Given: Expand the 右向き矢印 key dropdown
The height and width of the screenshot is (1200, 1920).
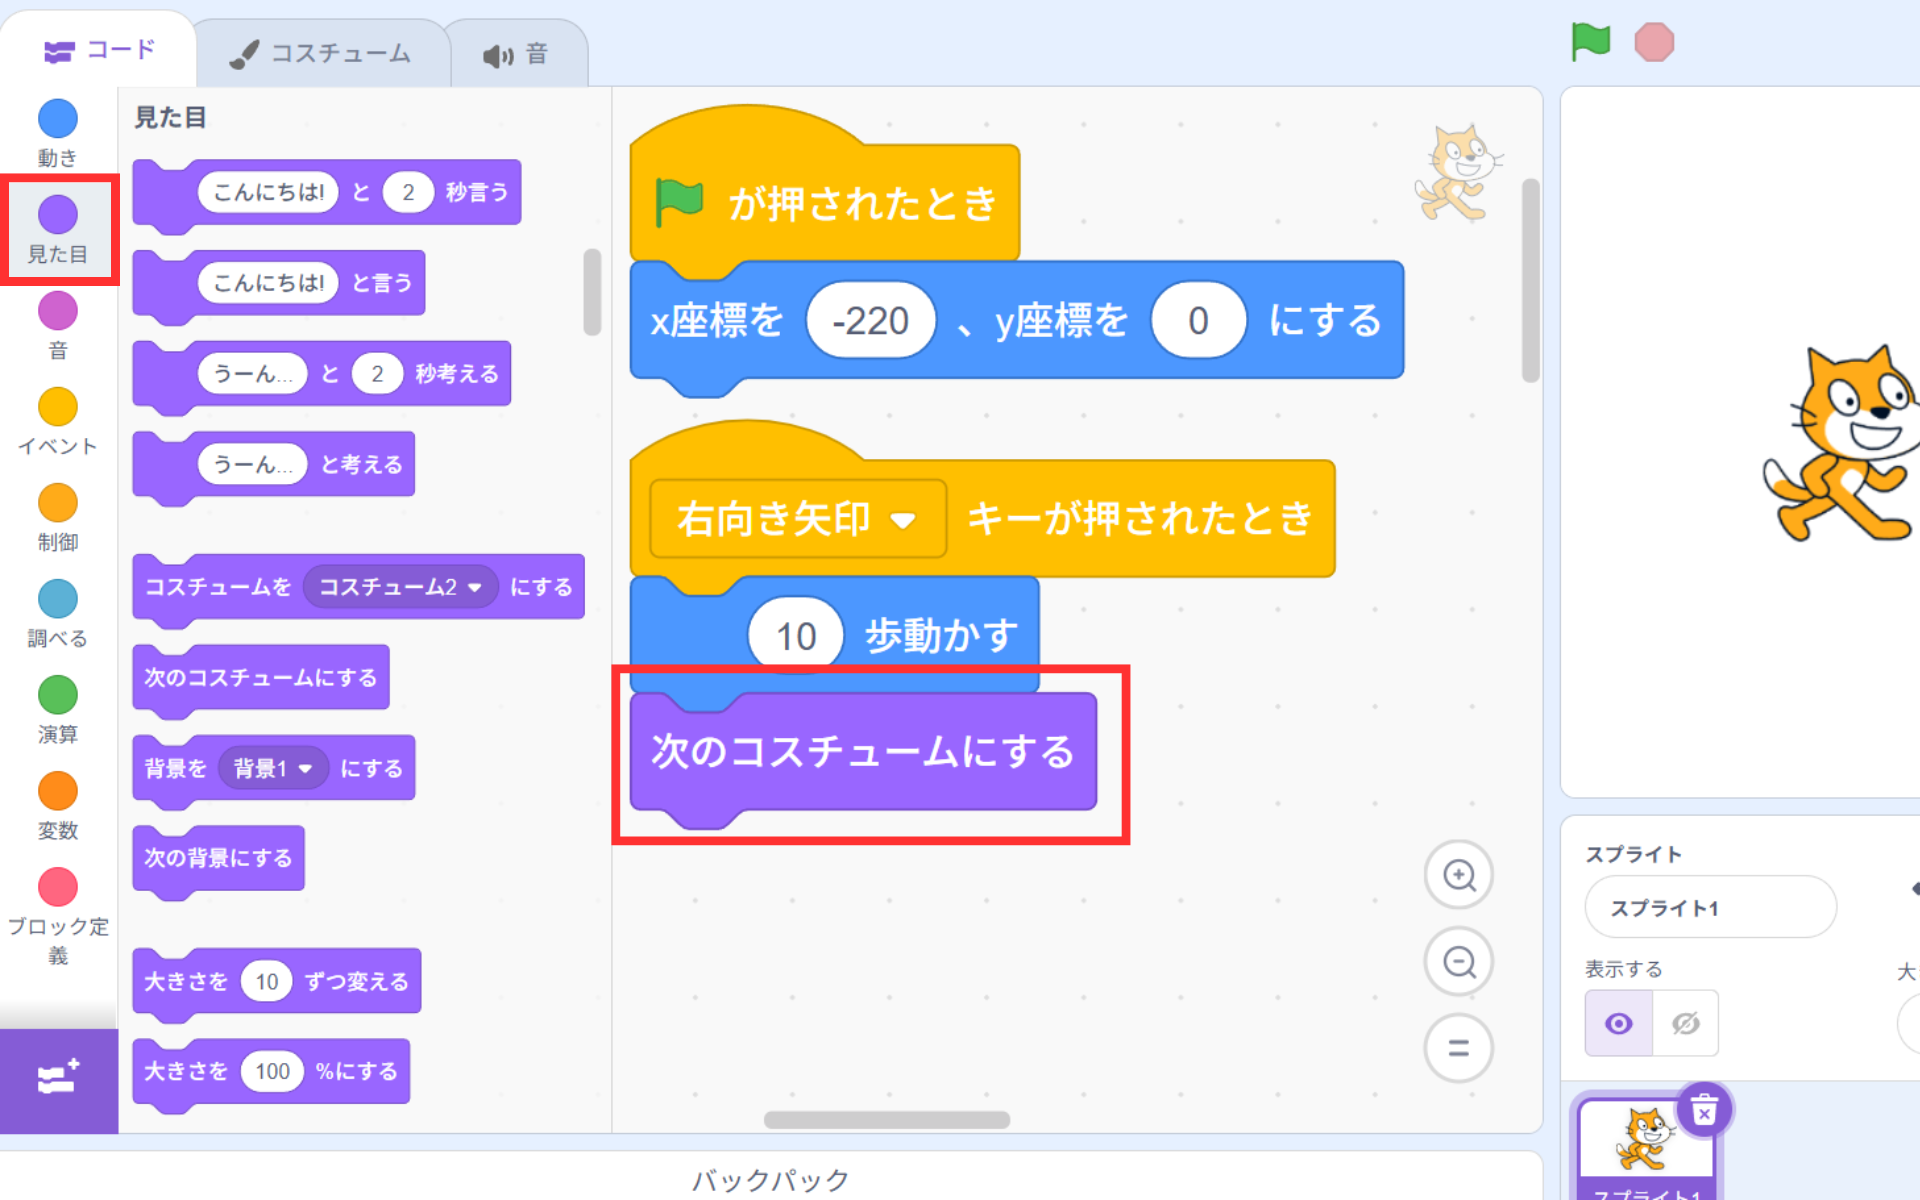Looking at the screenshot, I should point(903,520).
